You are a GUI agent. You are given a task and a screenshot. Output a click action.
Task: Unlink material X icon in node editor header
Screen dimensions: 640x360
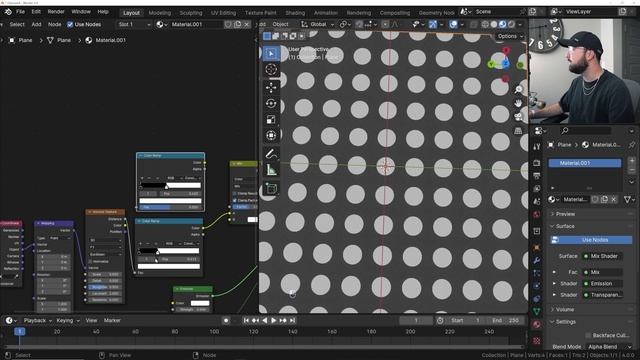coord(247,24)
